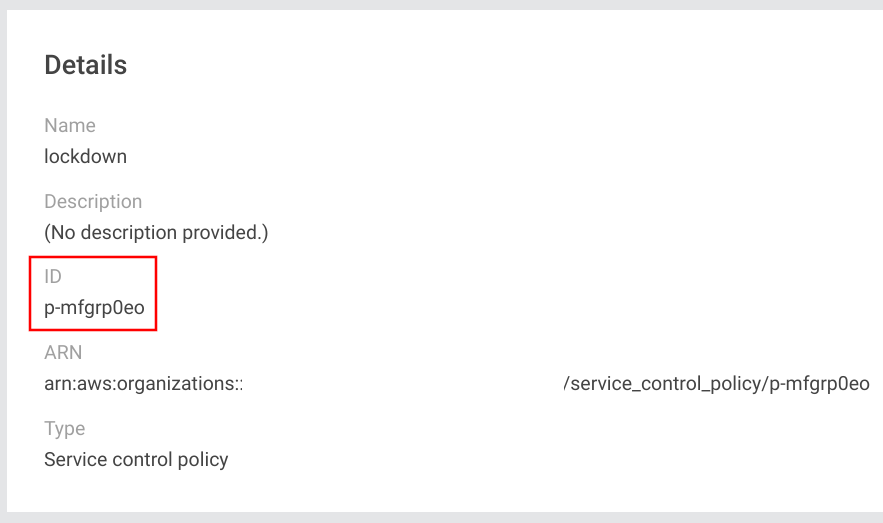Click the ID field label
The width and height of the screenshot is (883, 523).
click(x=53, y=277)
